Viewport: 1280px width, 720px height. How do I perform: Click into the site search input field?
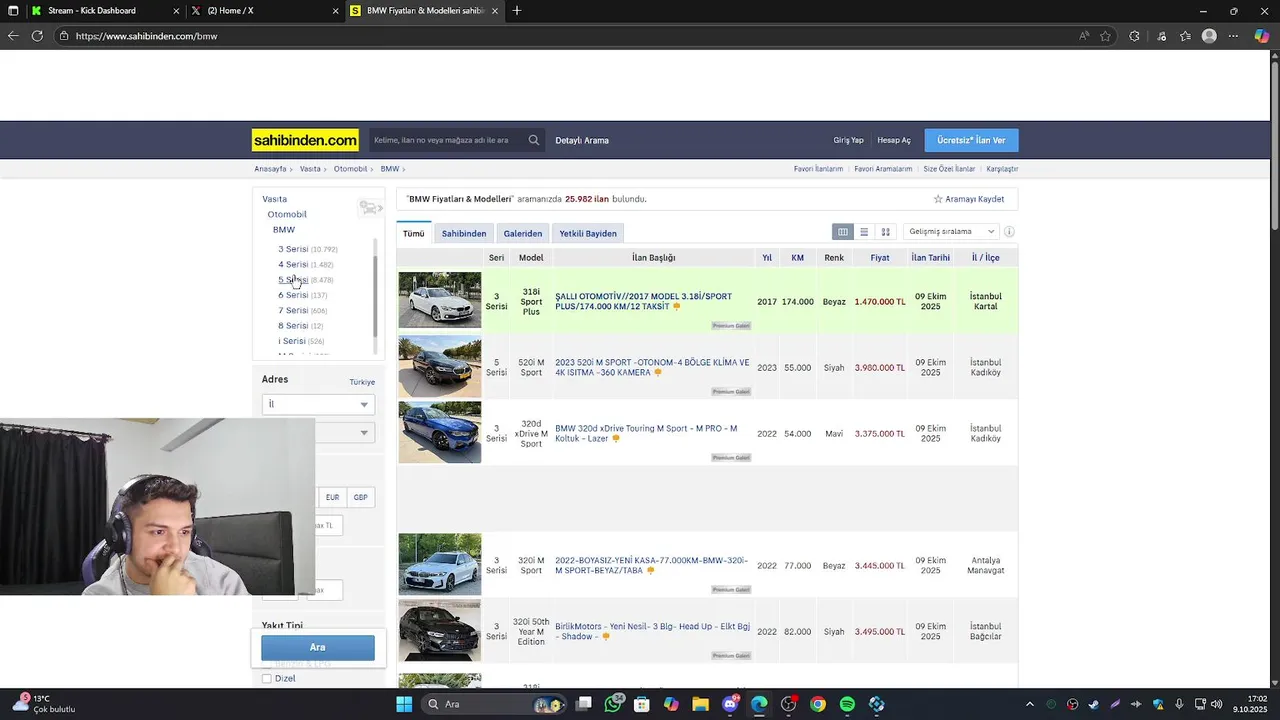[448, 140]
